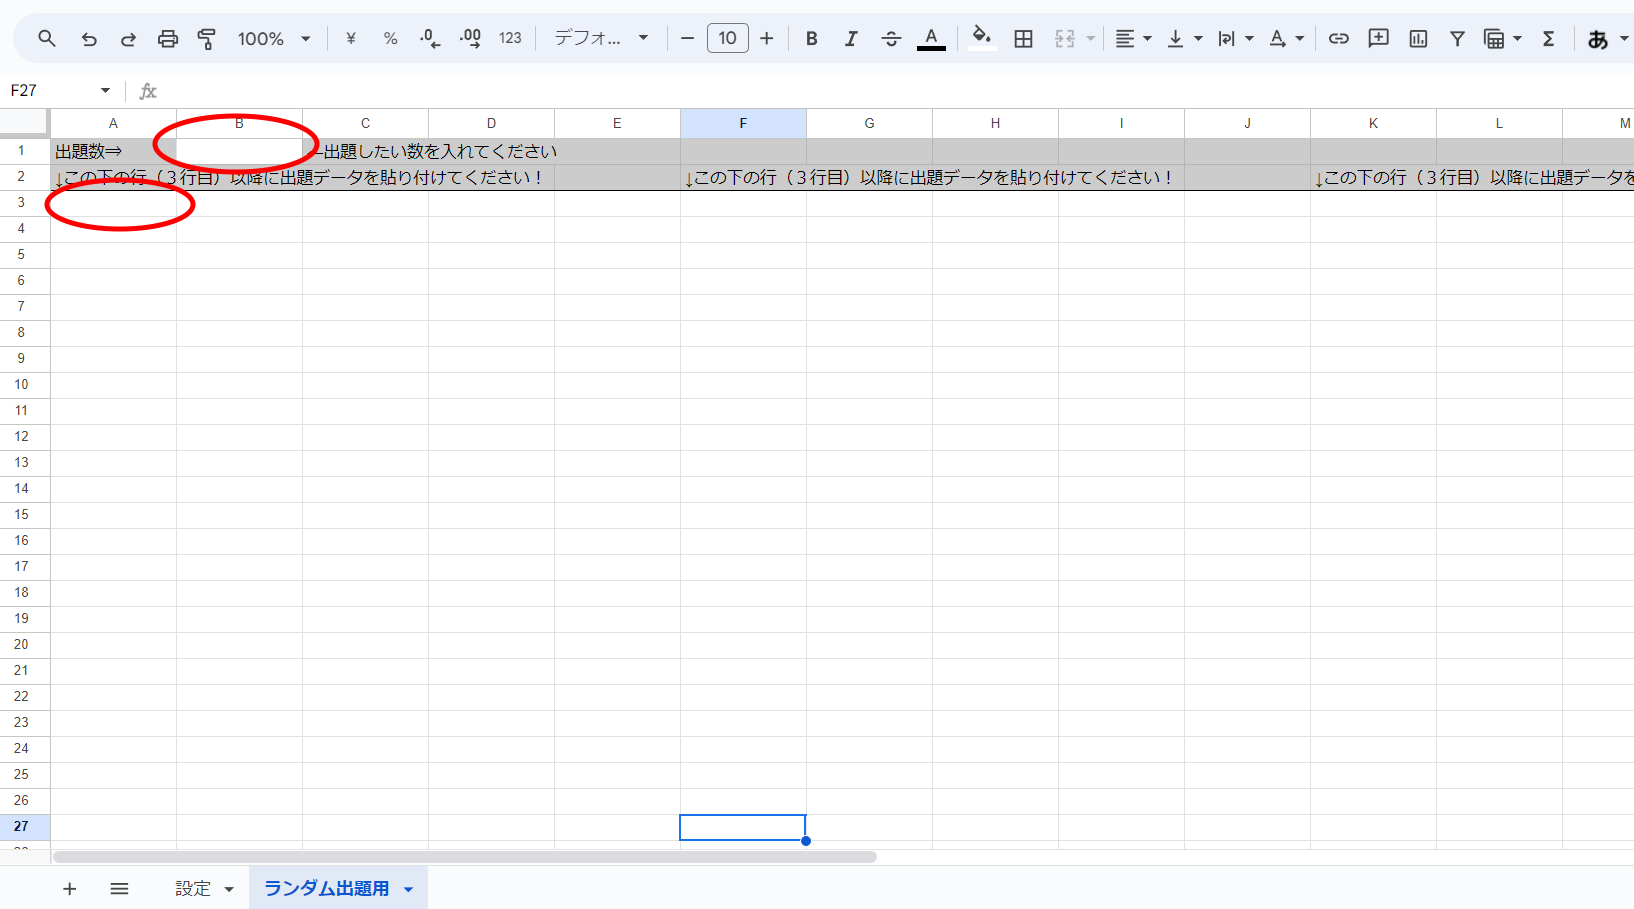Click the row 2 instruction text in column F
This screenshot has height=909, width=1634.
click(x=928, y=177)
